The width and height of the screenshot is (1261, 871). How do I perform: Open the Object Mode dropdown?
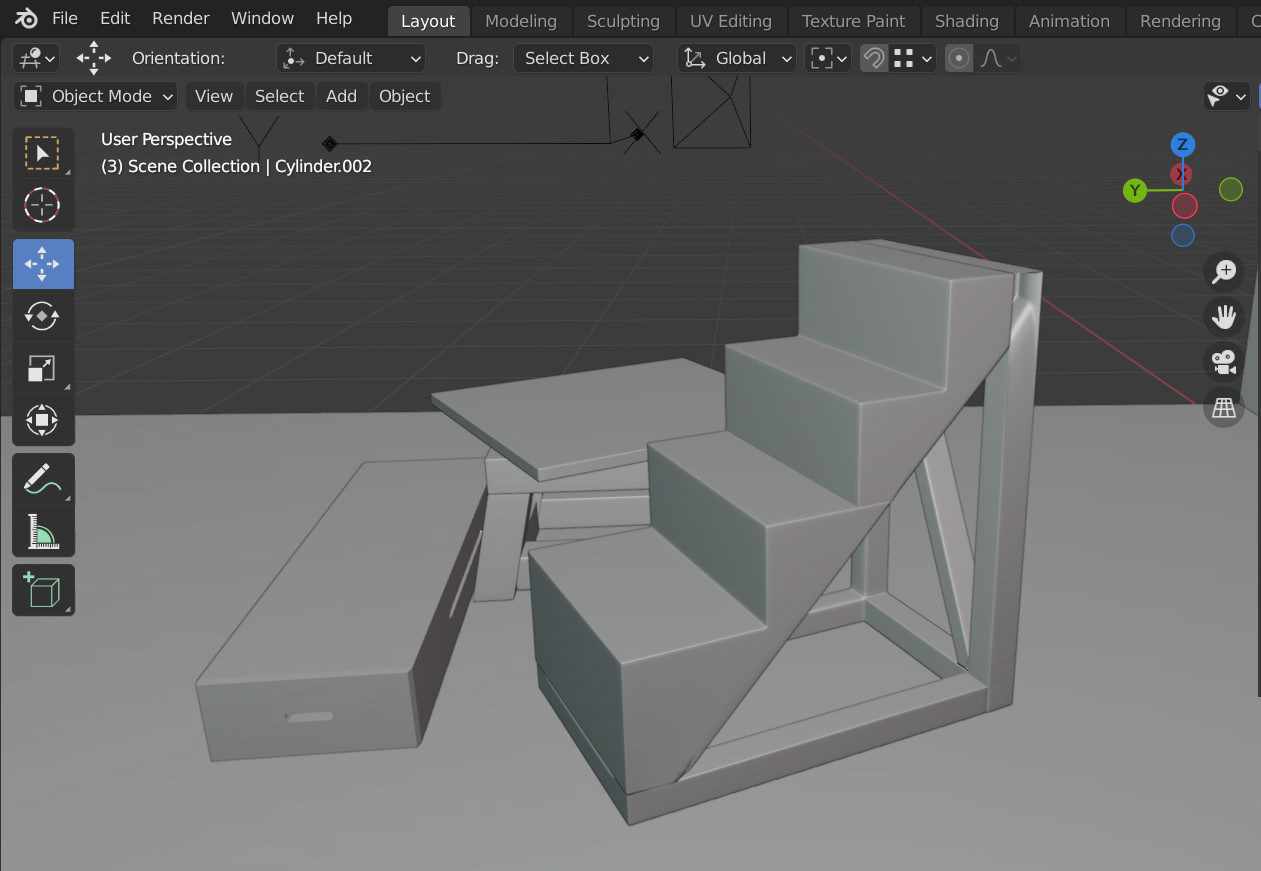pyautogui.click(x=96, y=96)
